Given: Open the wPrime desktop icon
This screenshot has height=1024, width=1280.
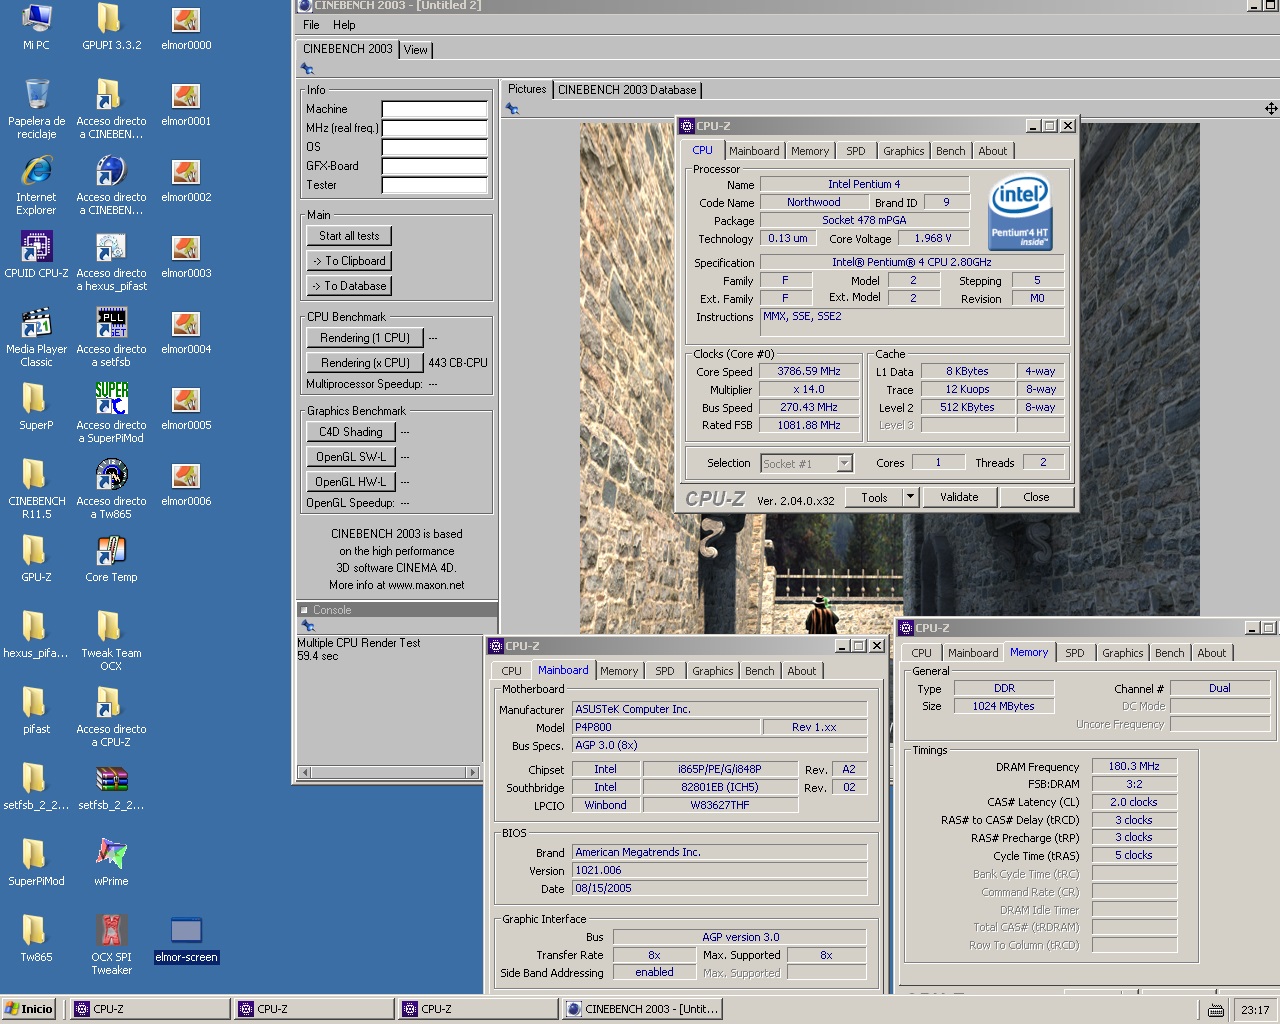Looking at the screenshot, I should [x=111, y=862].
